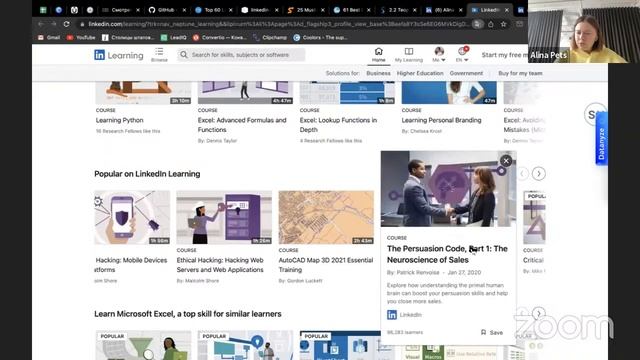640x360 pixels.
Task: Click By: Dennis Taylor under Advanced Formulas
Action: pos(217,140)
